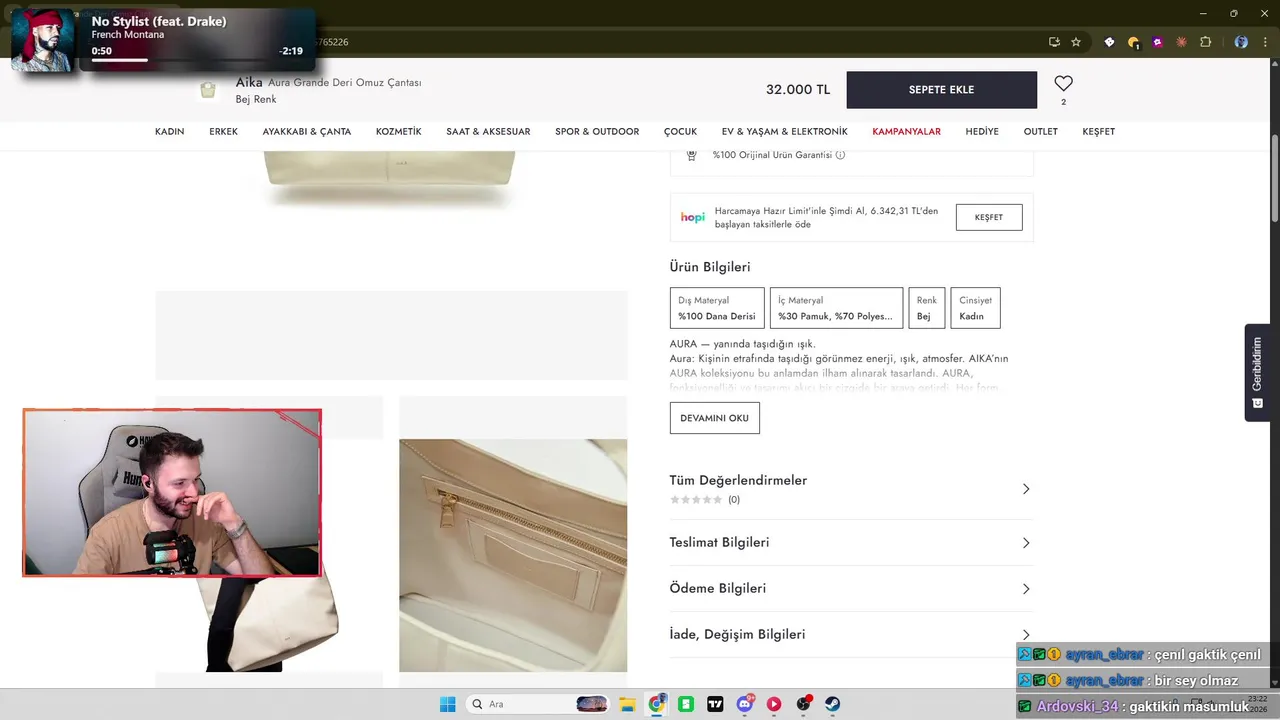Image resolution: width=1280 pixels, height=720 pixels.
Task: Select the İç Materyal info box
Action: tap(836, 308)
